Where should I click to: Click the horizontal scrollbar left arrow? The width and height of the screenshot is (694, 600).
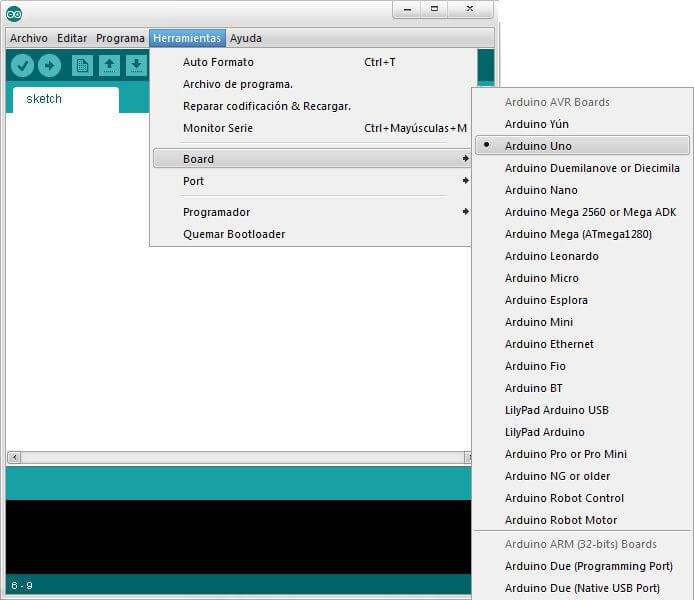[x=14, y=457]
